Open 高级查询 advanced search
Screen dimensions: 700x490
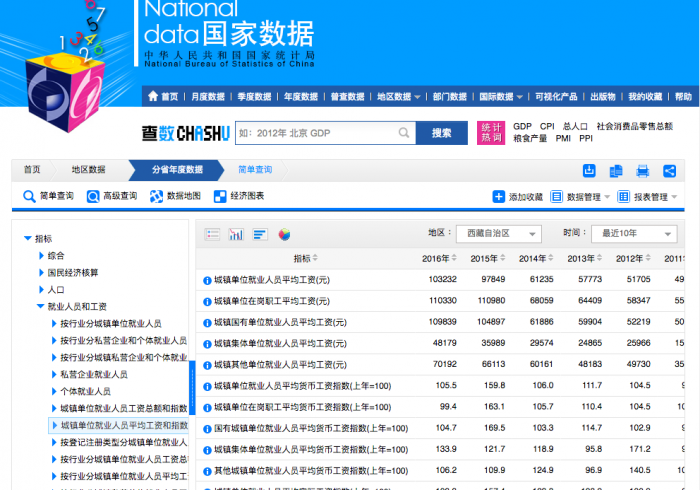(x=111, y=196)
